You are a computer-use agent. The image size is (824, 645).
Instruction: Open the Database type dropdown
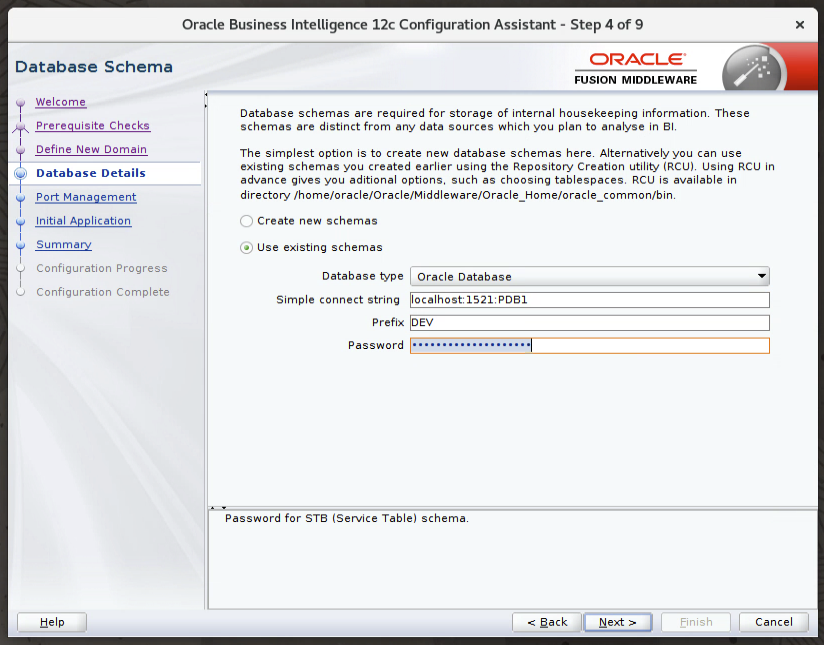point(590,277)
